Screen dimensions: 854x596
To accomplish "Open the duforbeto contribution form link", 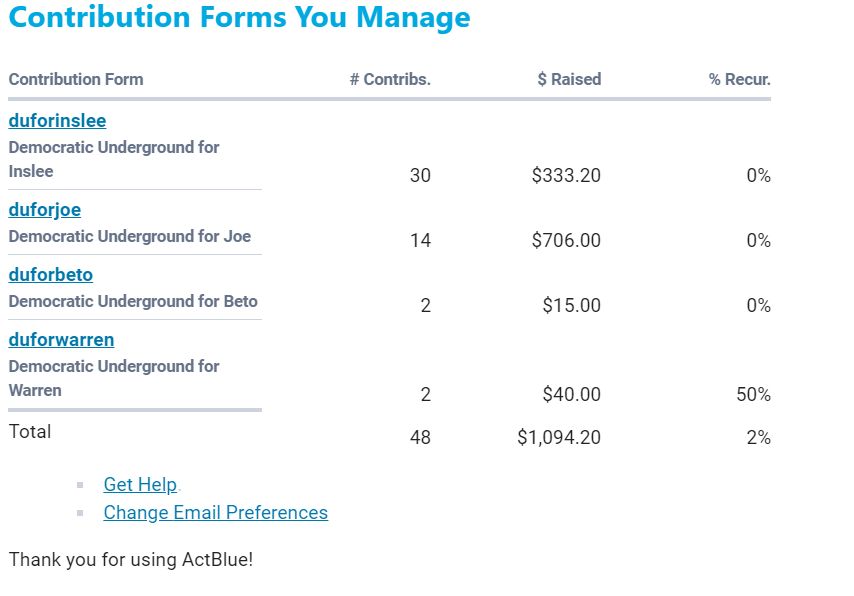I will pyautogui.click(x=51, y=275).
